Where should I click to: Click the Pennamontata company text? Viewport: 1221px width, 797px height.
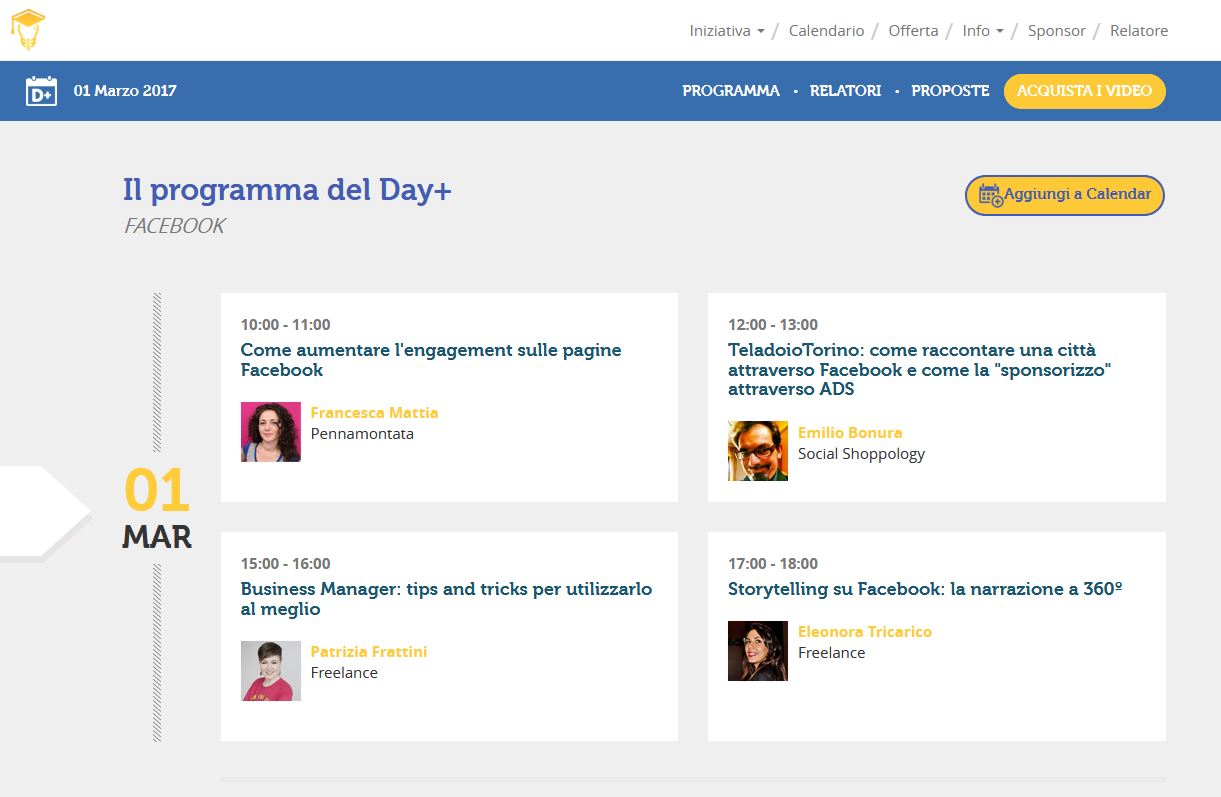coord(362,434)
